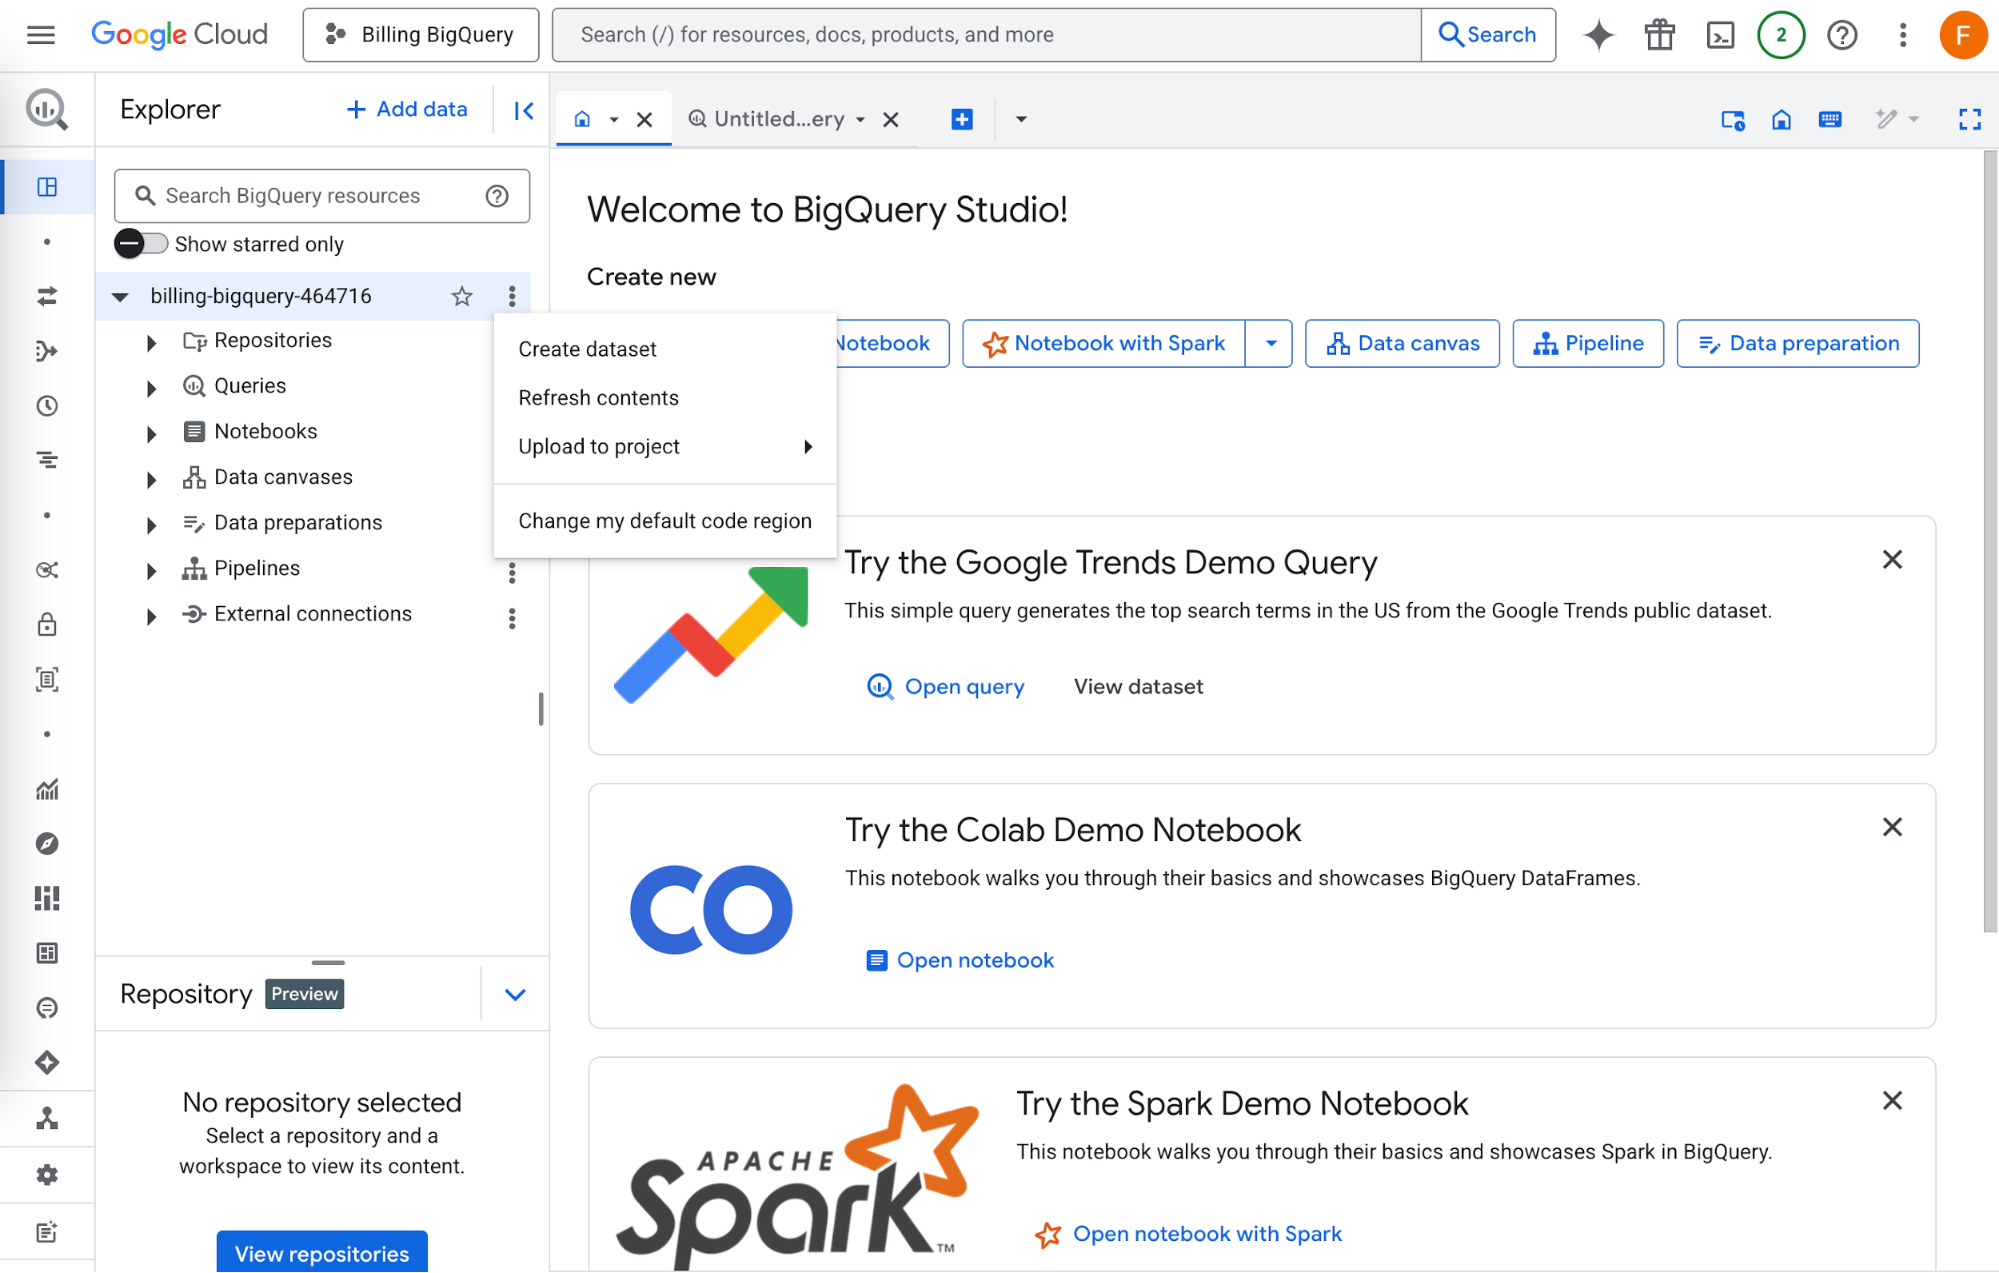Open Scheduled queries clock icon

(47, 406)
